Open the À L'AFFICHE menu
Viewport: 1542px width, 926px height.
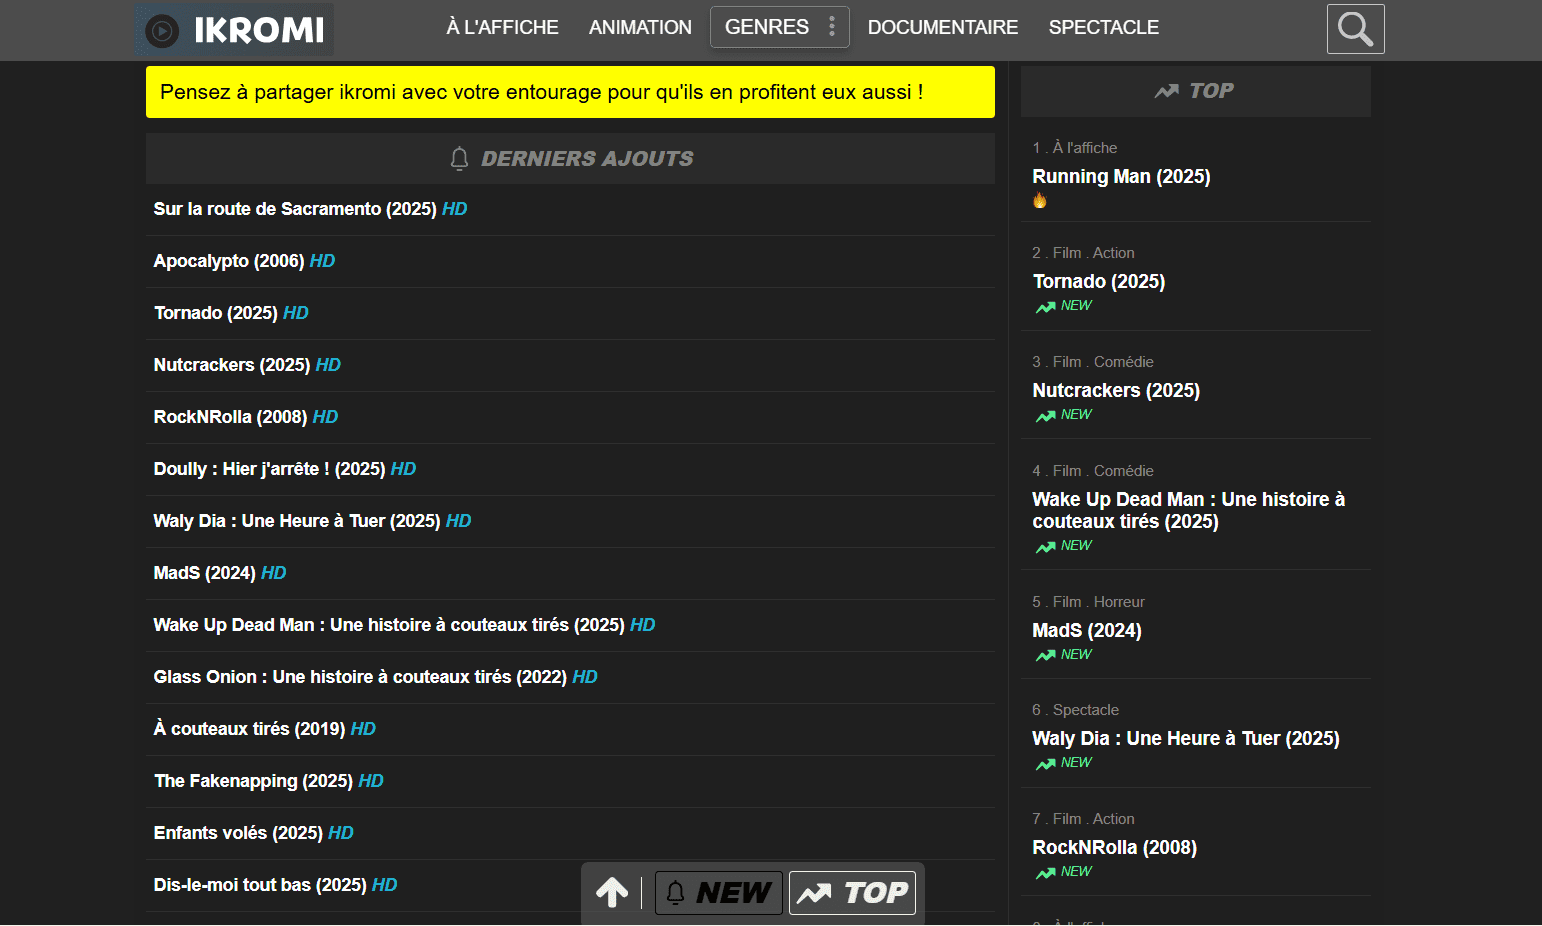tap(502, 28)
